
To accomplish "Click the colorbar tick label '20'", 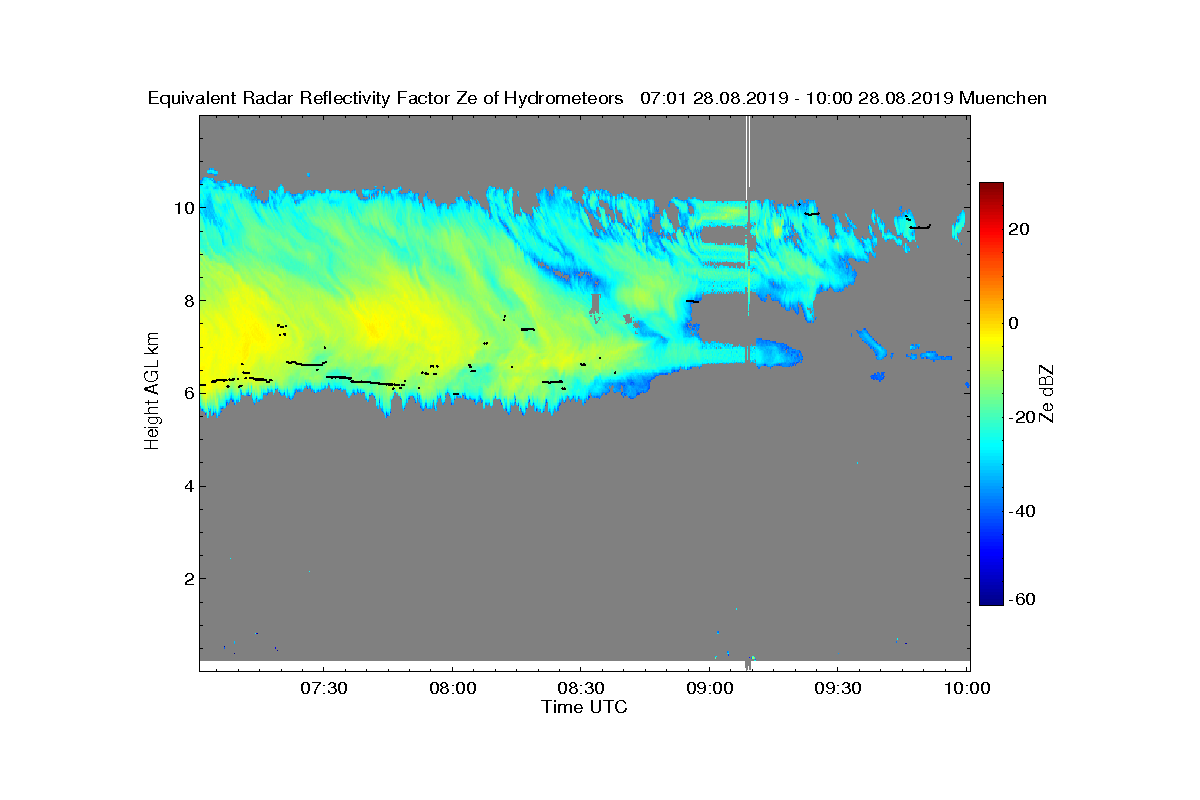I will (1020, 230).
